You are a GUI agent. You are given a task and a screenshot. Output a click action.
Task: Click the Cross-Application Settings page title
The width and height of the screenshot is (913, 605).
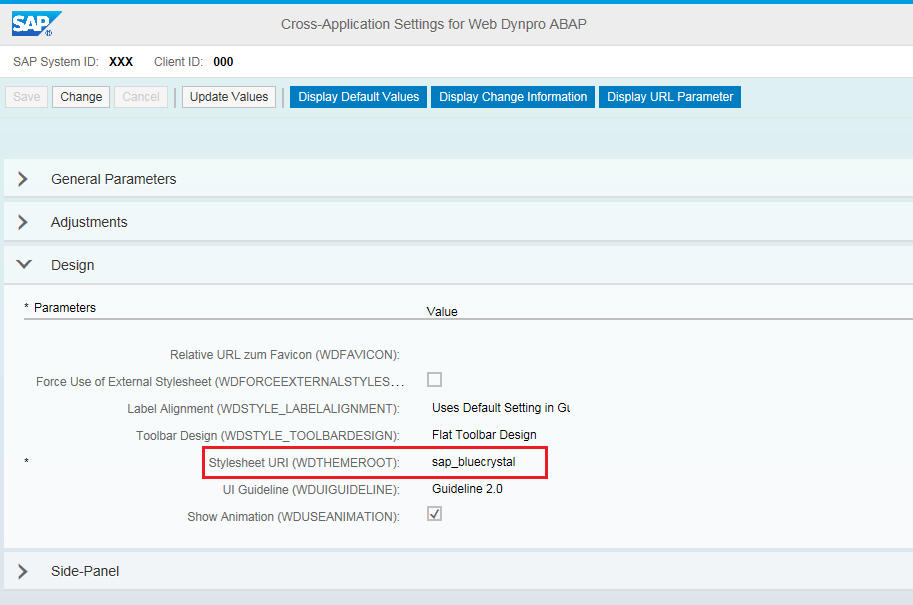pos(434,24)
